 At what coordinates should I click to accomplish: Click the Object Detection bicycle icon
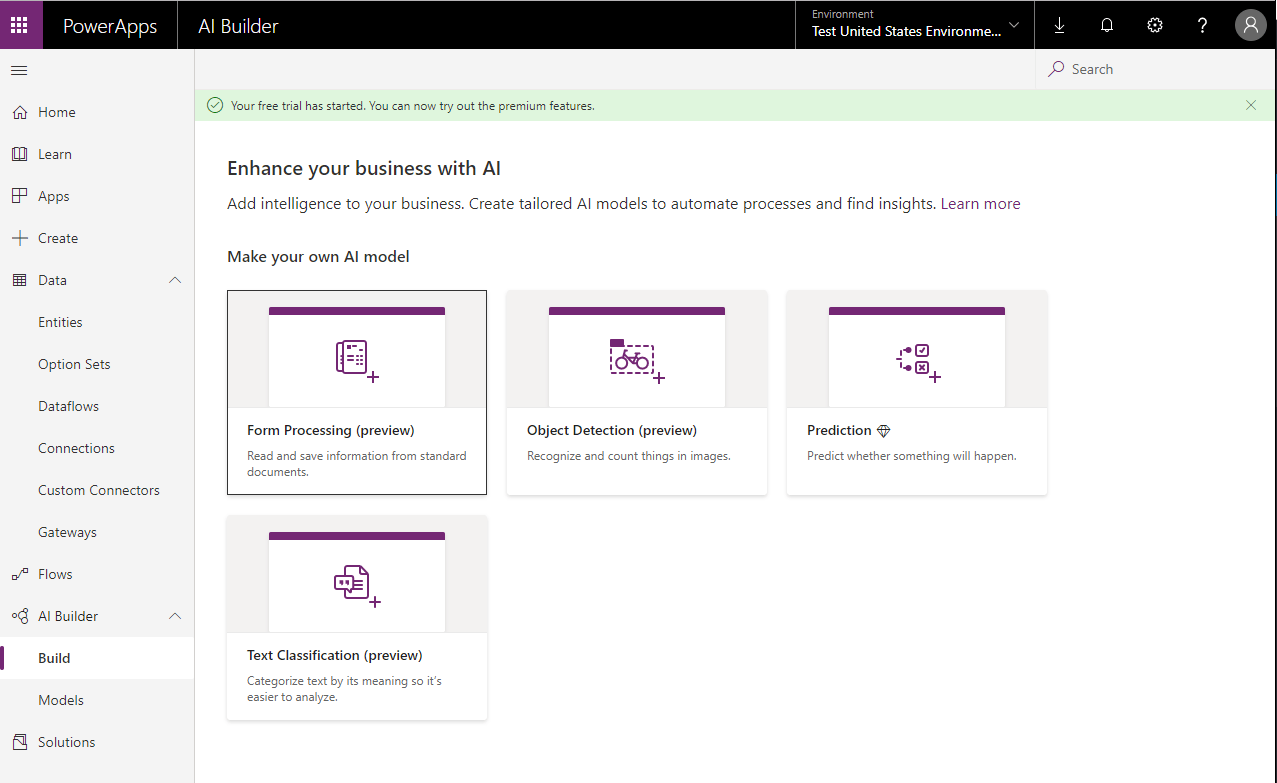(x=637, y=360)
